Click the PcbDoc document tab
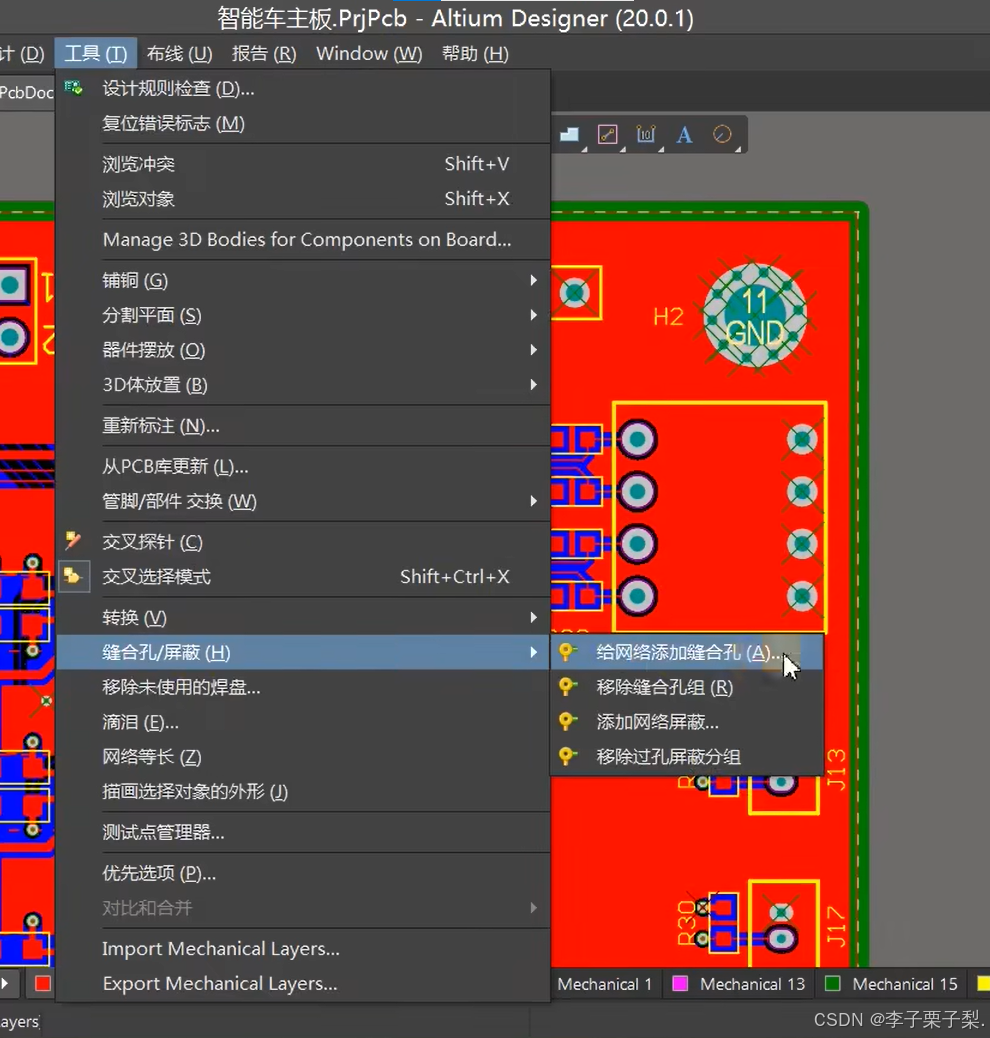The height and width of the screenshot is (1038, 990). coord(26,92)
